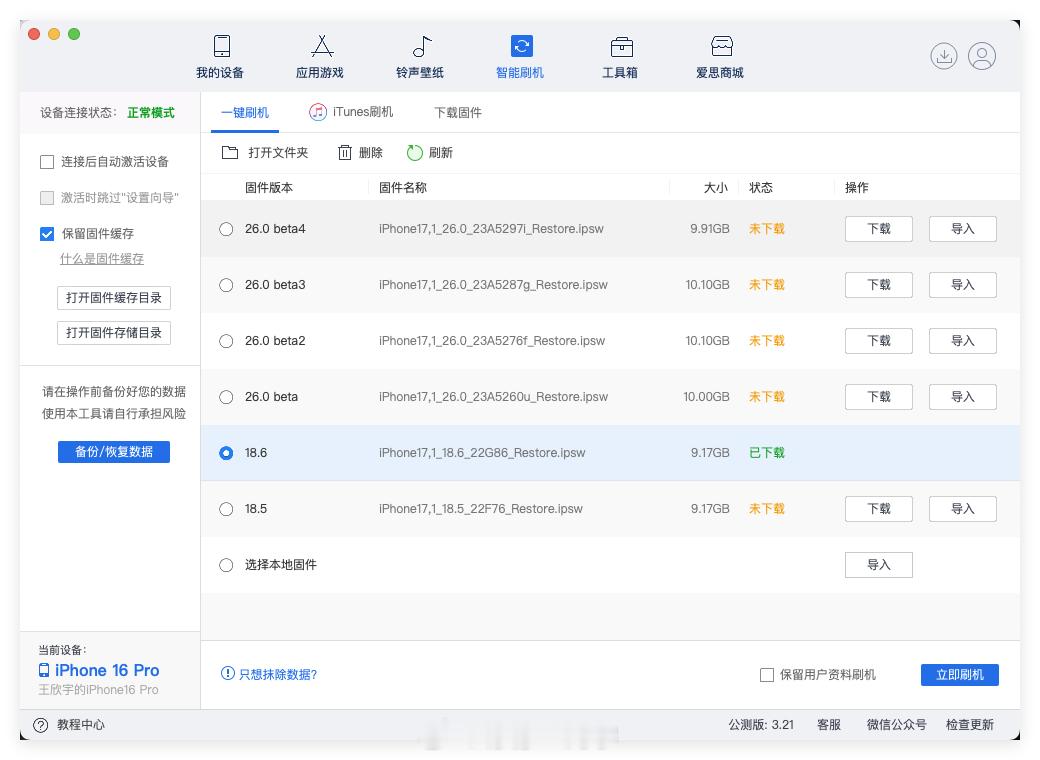Select the 26.0 beta4 firmware radio button
Screen dimensions: 1040x760
226,229
